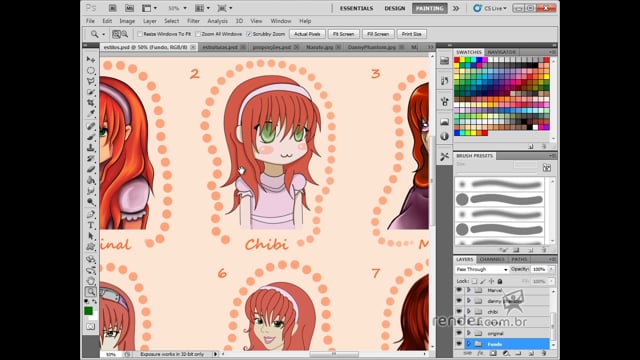
Task: Select the Zoom tool in toolbox
Action: click(91, 291)
